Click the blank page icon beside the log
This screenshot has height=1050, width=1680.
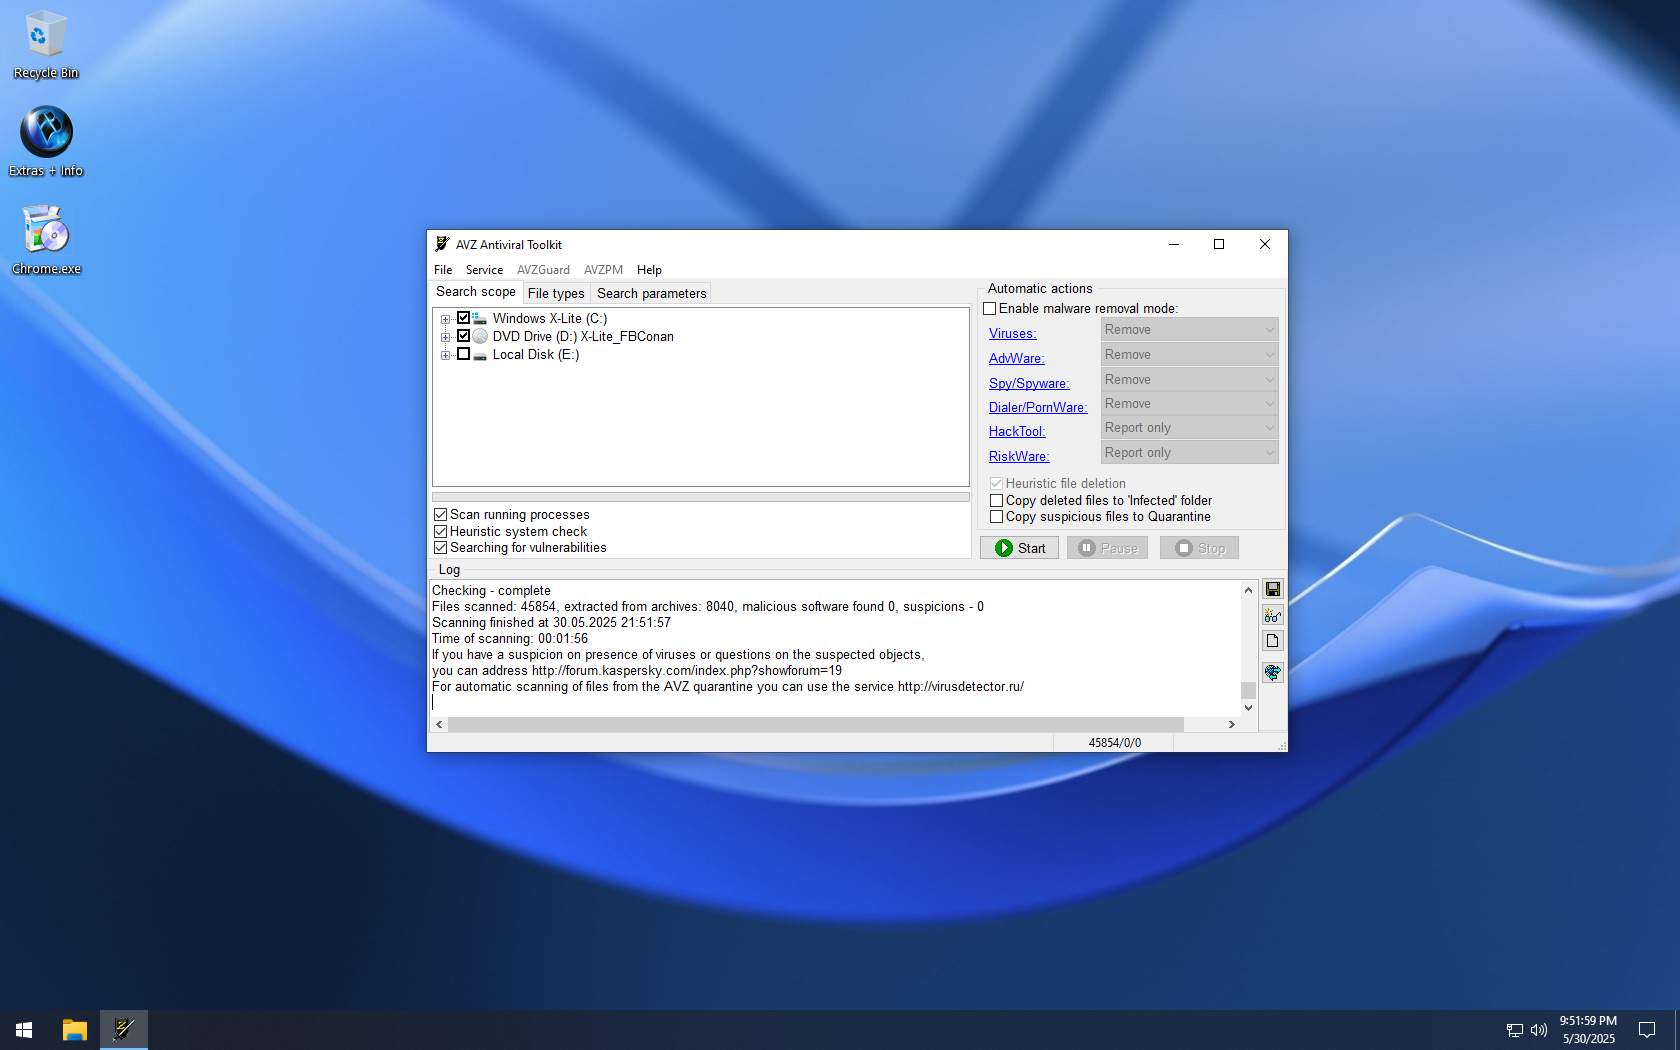(1272, 641)
